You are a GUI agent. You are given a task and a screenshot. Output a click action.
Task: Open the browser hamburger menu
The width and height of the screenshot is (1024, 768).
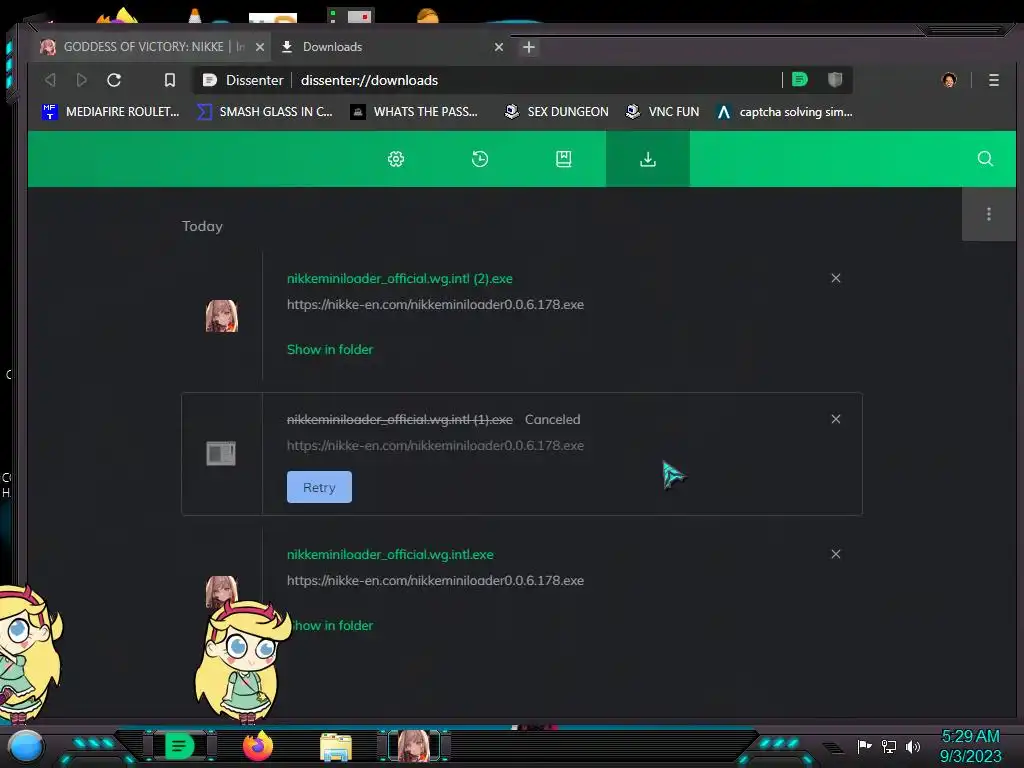coord(994,80)
